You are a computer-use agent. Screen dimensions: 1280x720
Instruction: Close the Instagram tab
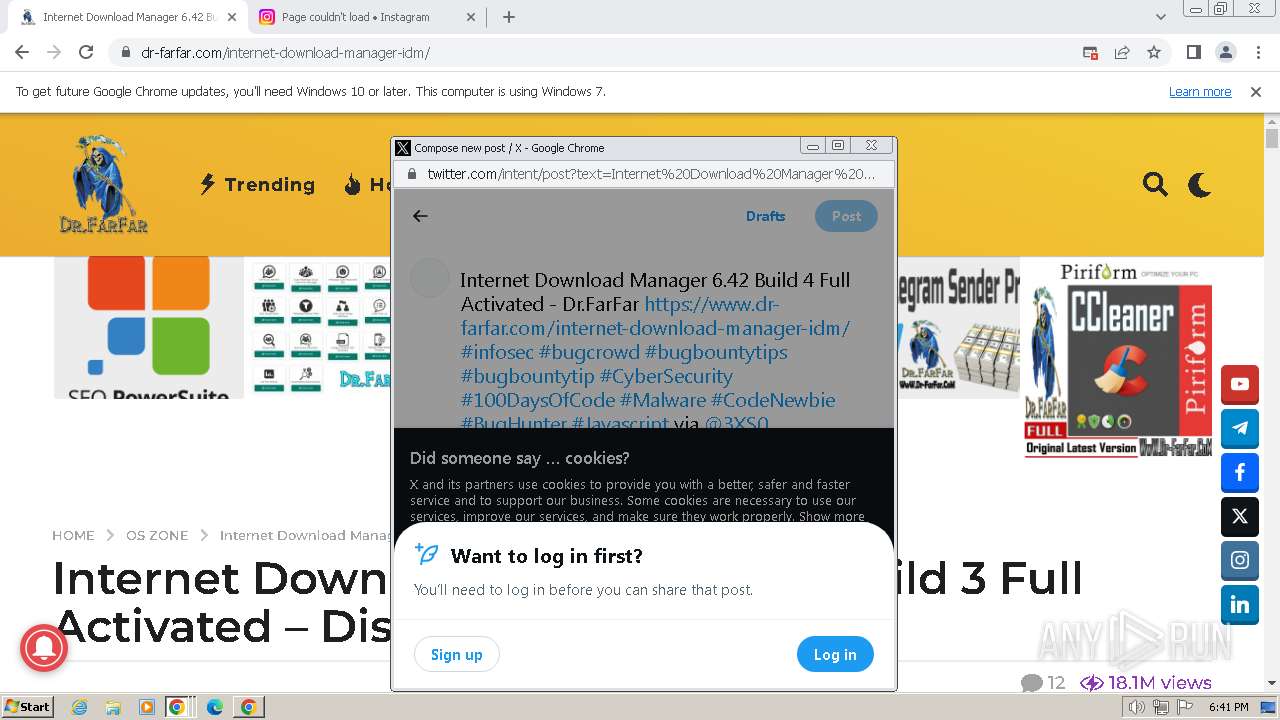472,17
